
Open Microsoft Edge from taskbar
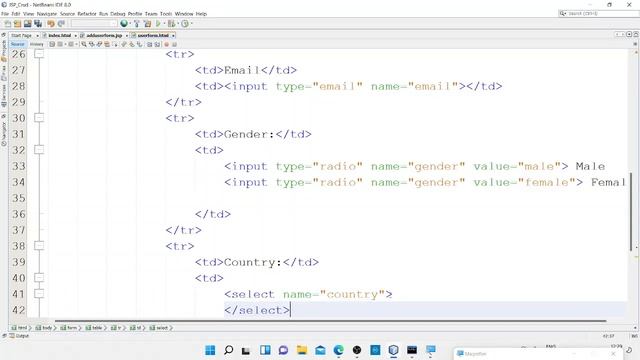(338, 350)
